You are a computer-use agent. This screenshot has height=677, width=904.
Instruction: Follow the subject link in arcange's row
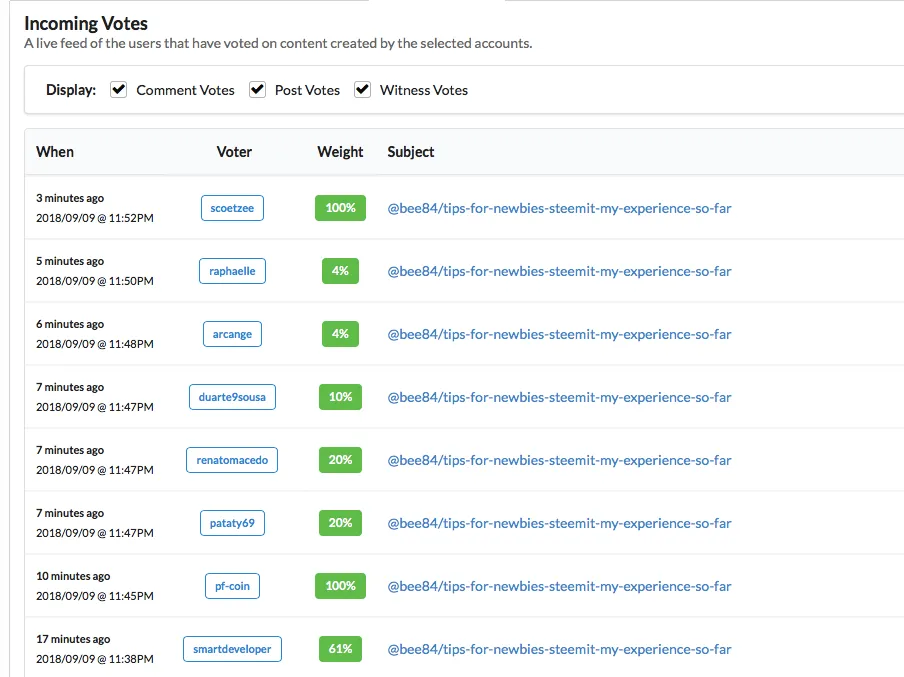(559, 334)
